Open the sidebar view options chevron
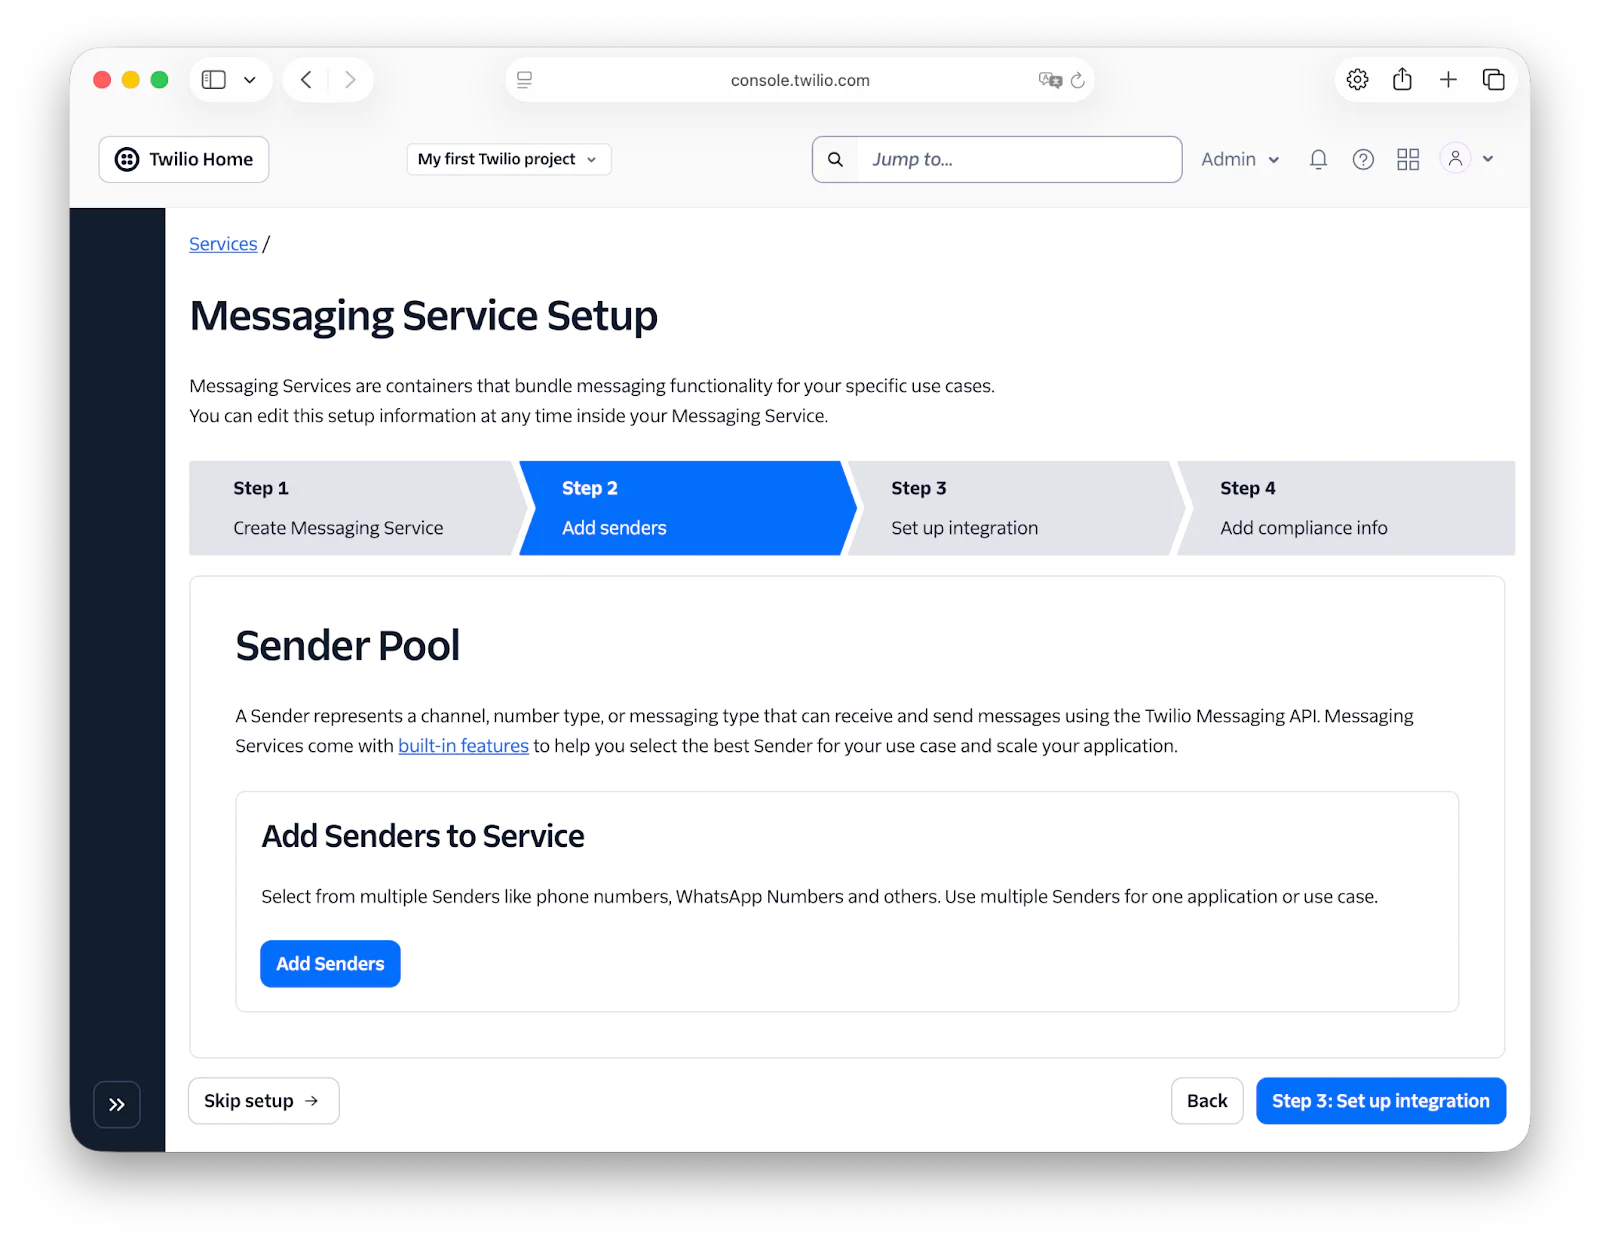The width and height of the screenshot is (1600, 1244). (250, 79)
